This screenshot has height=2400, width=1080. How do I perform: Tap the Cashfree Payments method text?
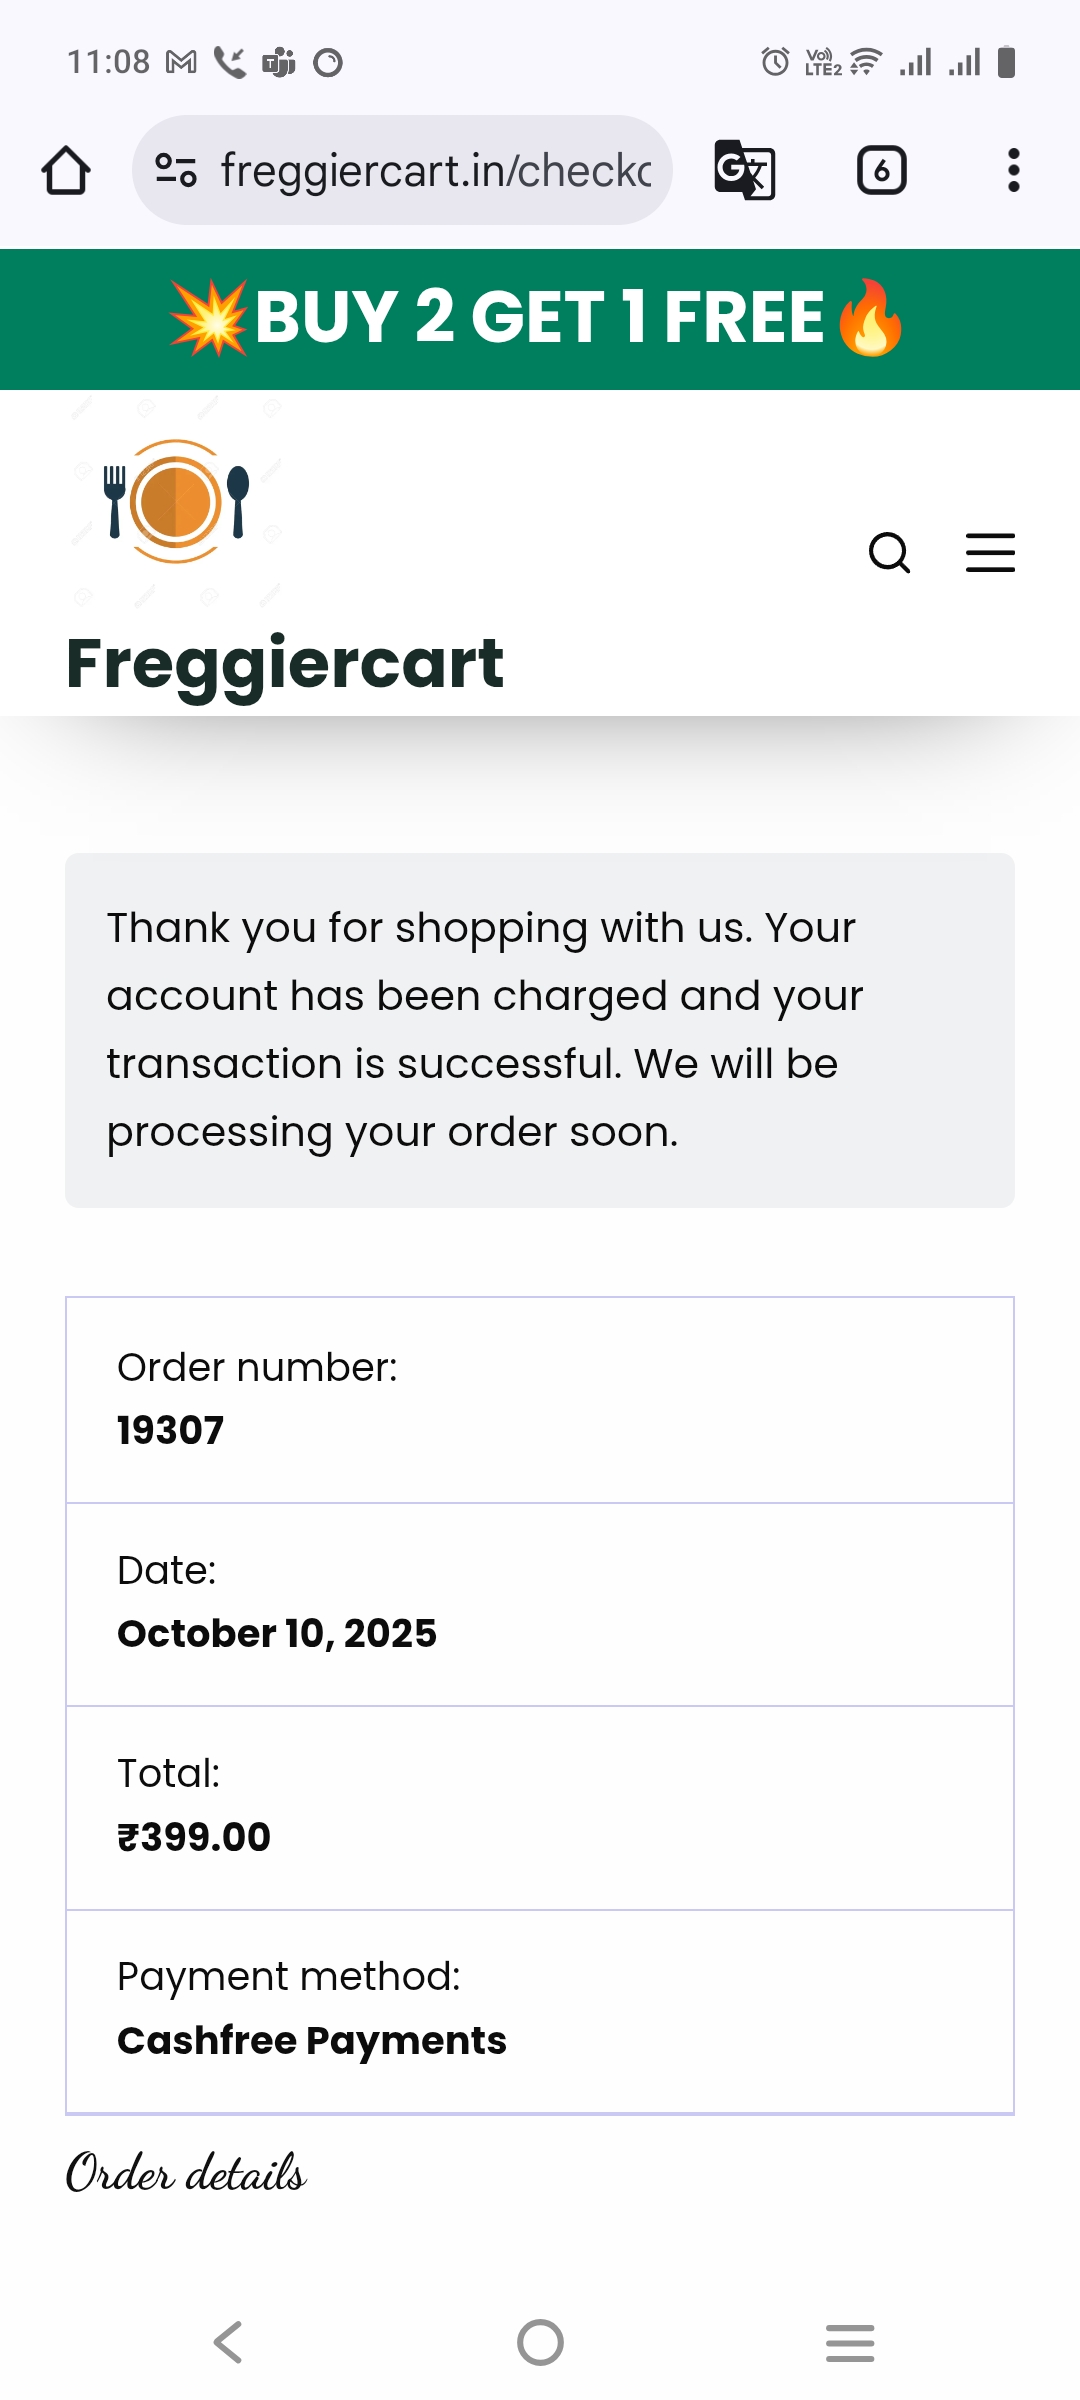312,2040
